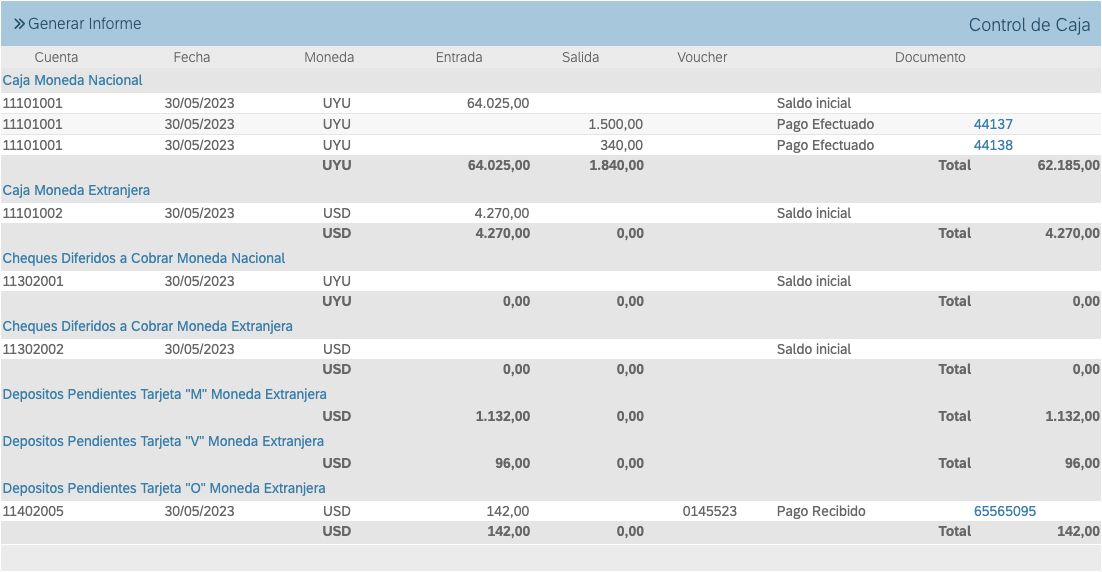Select the Caja Moneda Extranjera heading

76,190
